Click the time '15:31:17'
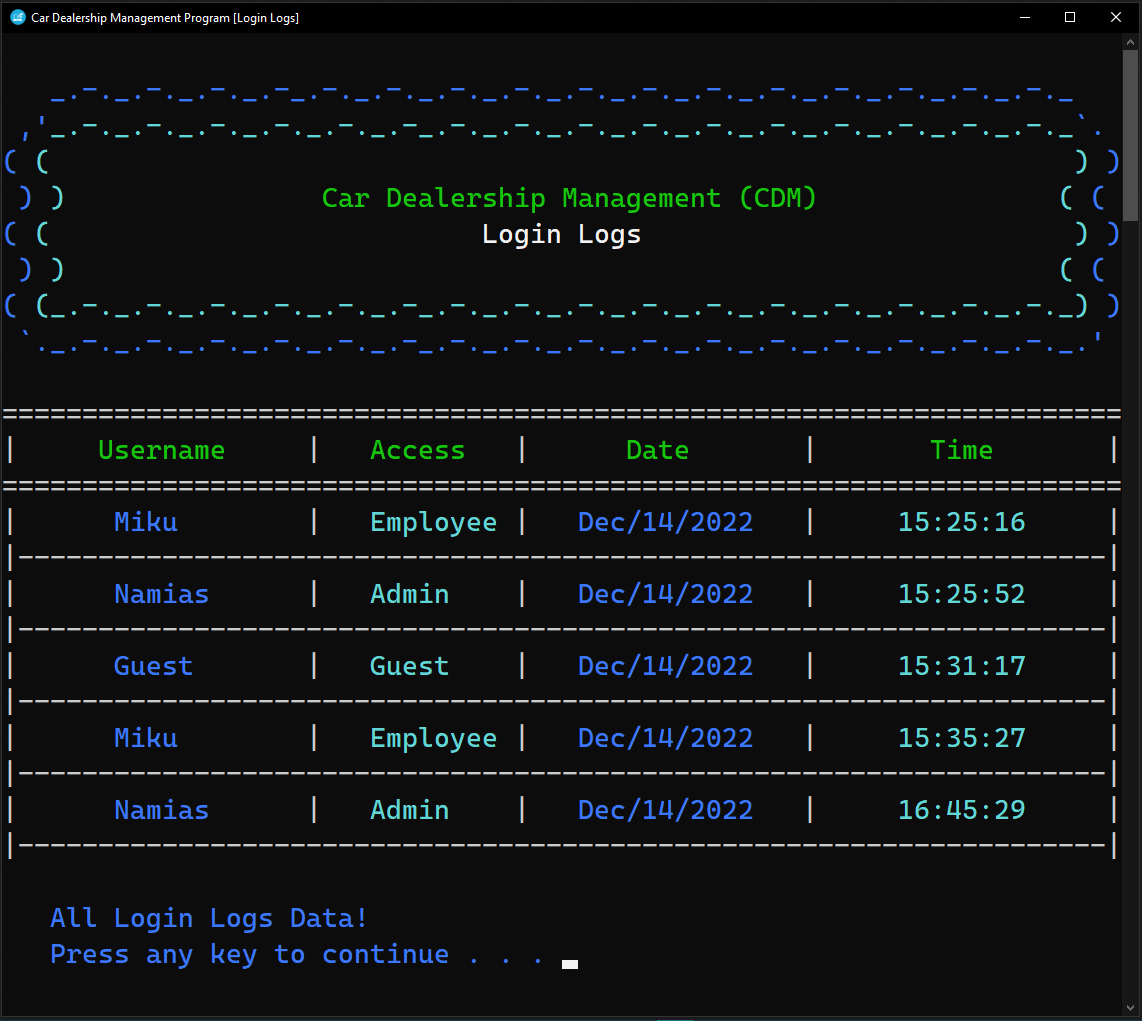This screenshot has height=1021, width=1142. pyautogui.click(x=961, y=666)
